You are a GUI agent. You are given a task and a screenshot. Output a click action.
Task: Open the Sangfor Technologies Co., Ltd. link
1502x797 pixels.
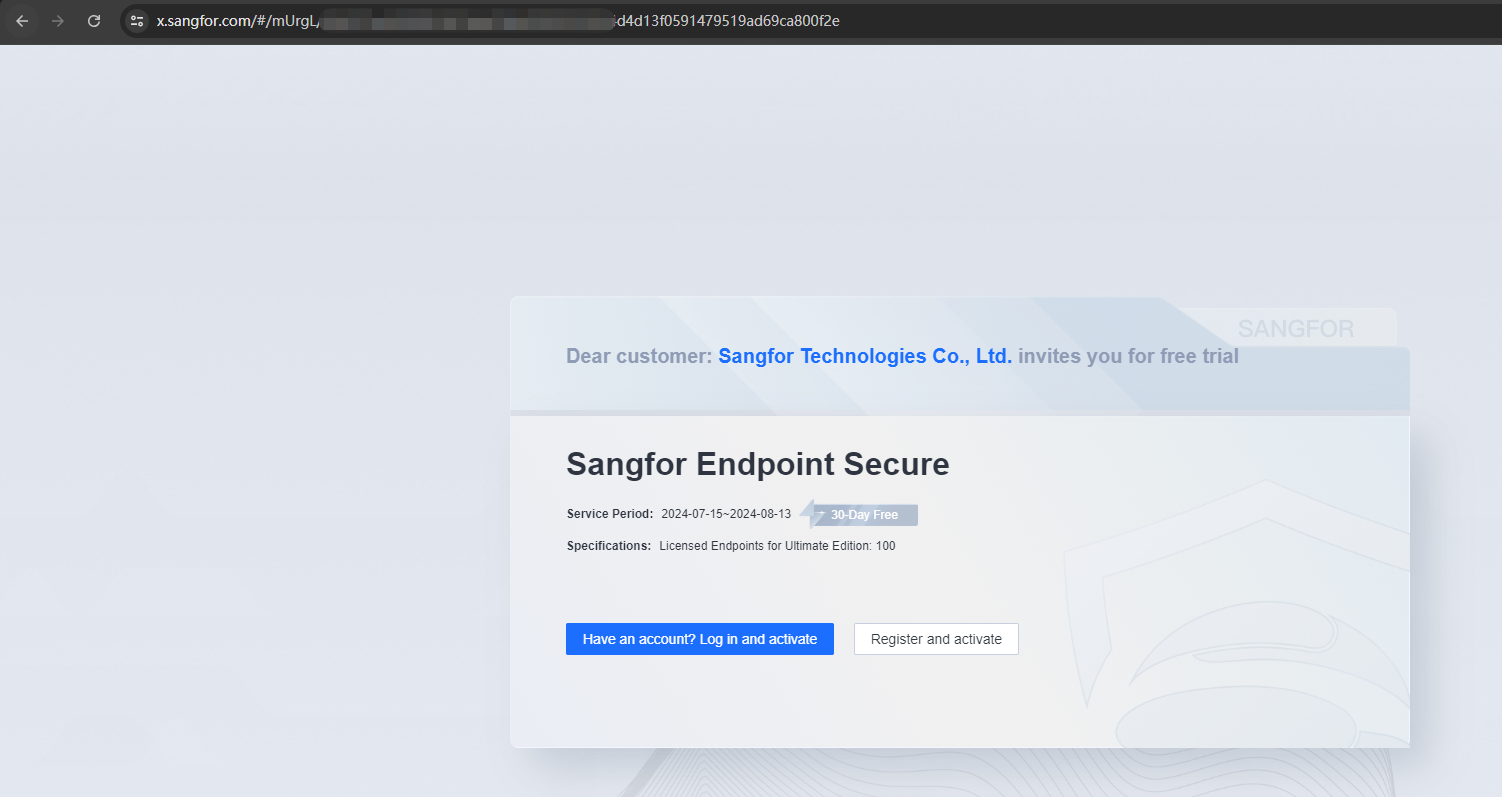click(865, 356)
